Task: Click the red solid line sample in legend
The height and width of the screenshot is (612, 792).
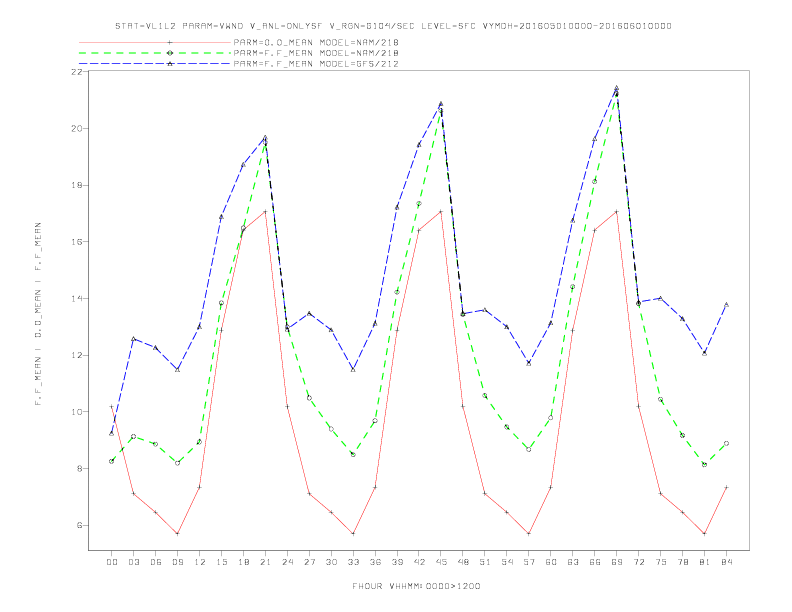Action: [x=155, y=42]
